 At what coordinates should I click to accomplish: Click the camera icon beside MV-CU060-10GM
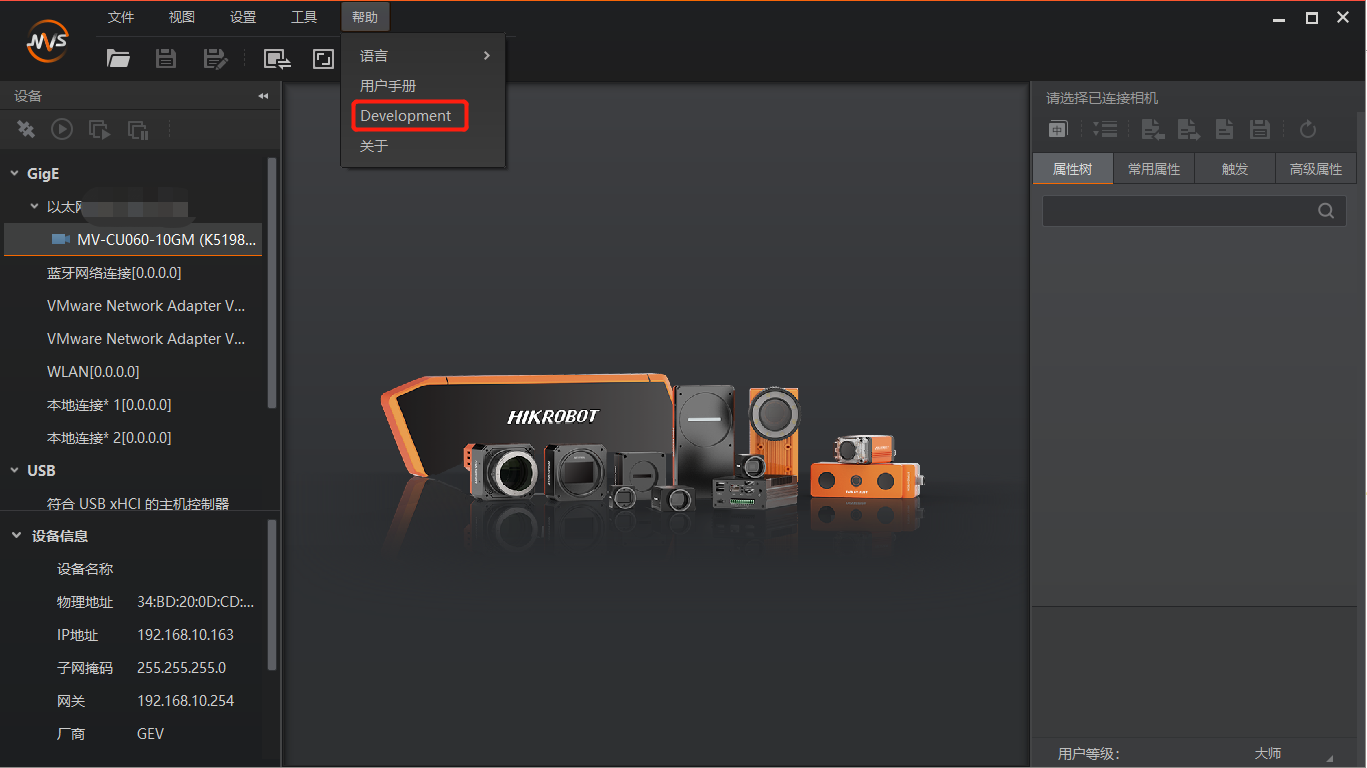[61, 240]
